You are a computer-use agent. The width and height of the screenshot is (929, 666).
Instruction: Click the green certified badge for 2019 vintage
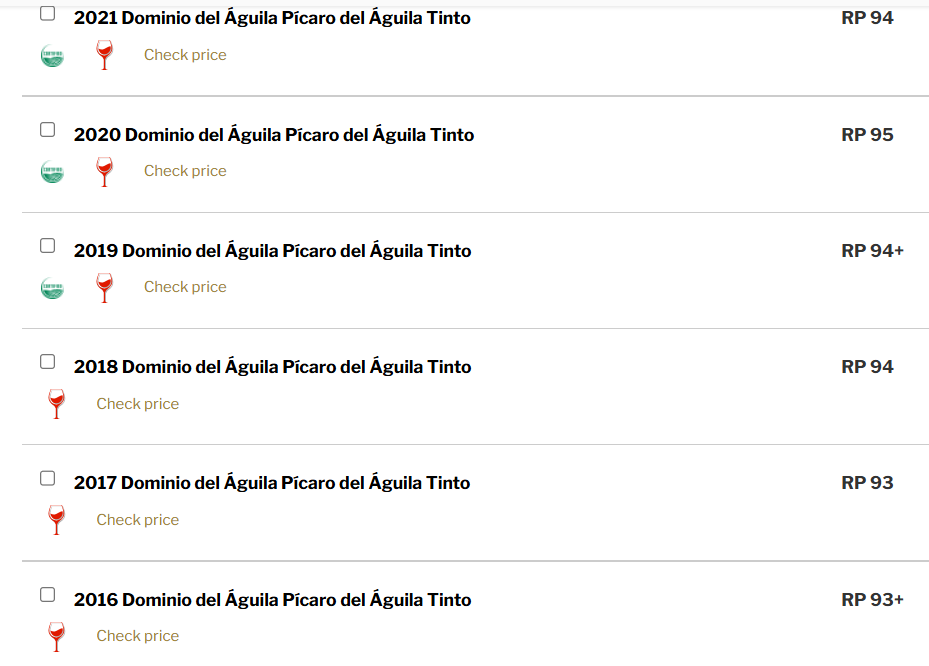[52, 288]
